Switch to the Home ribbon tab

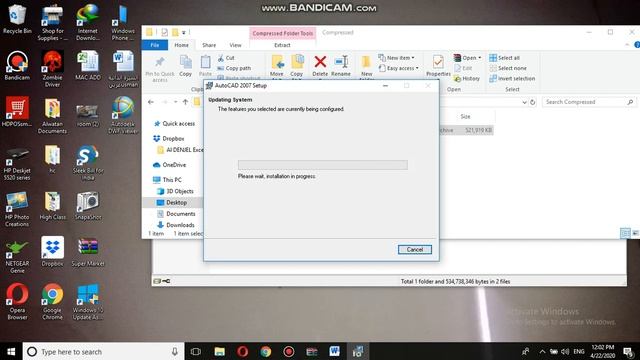tap(181, 45)
